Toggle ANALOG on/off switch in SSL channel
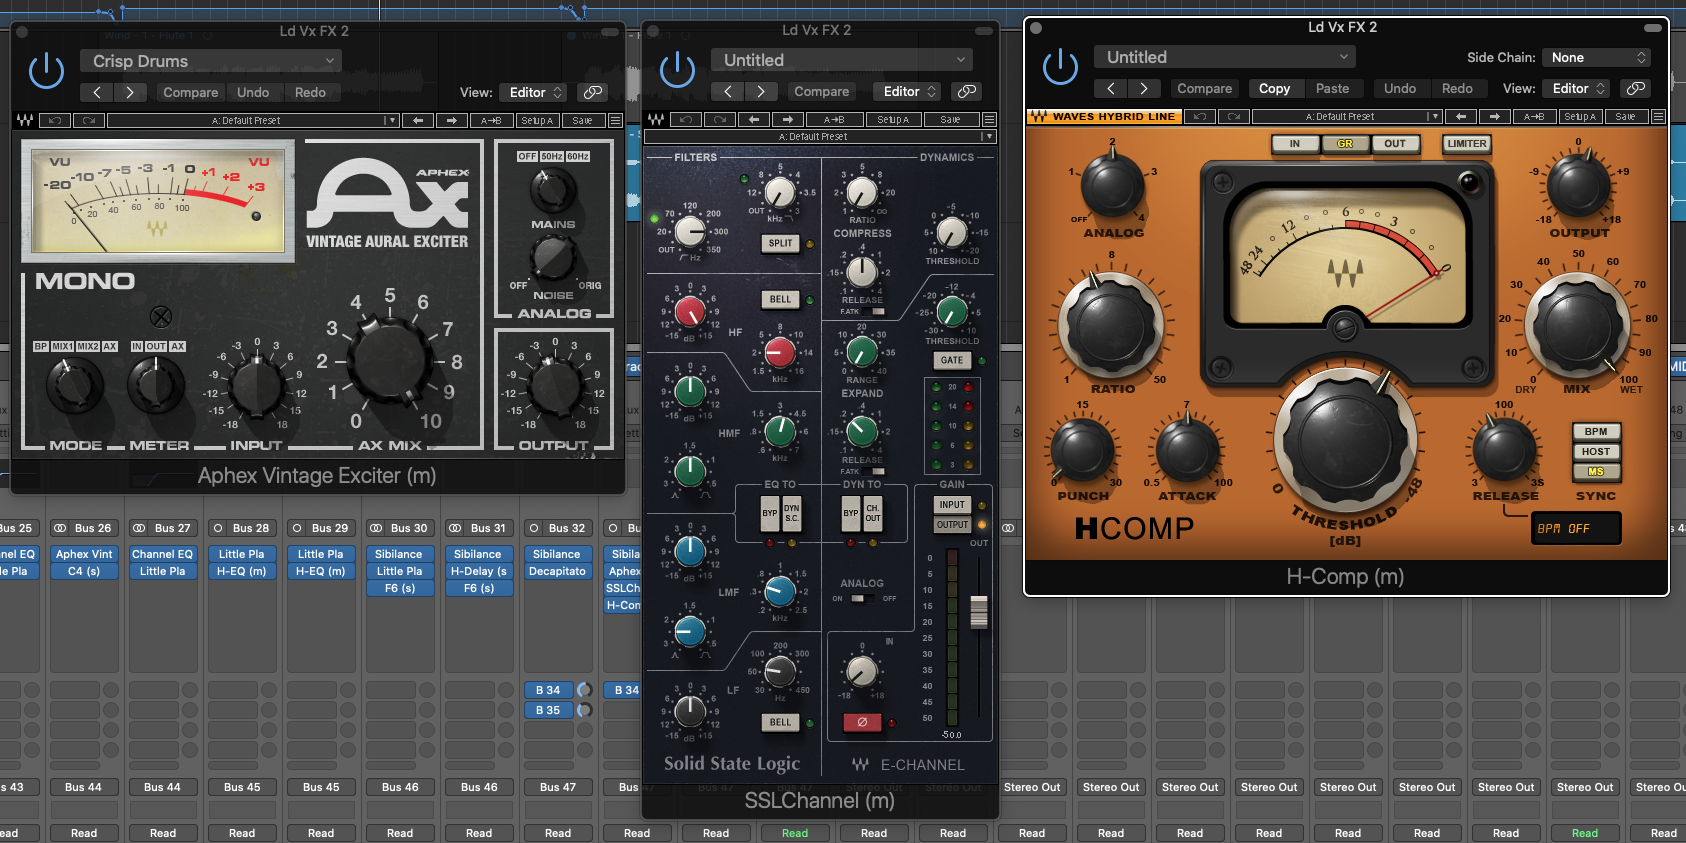This screenshot has width=1686, height=843. point(861,598)
